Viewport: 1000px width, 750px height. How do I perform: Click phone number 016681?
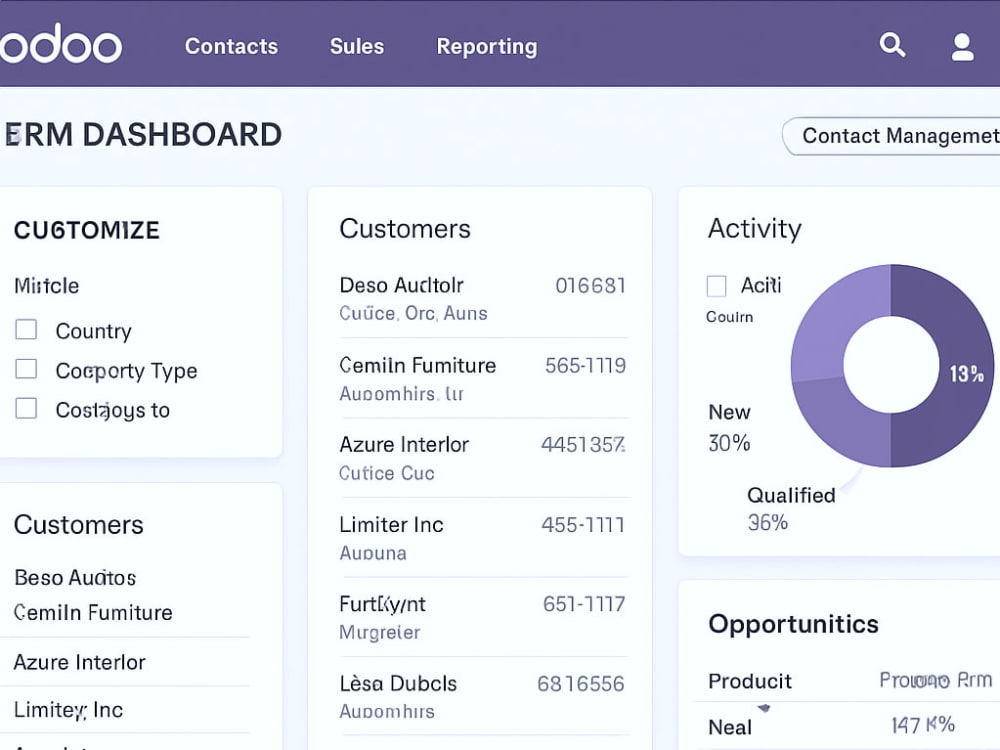click(x=591, y=286)
